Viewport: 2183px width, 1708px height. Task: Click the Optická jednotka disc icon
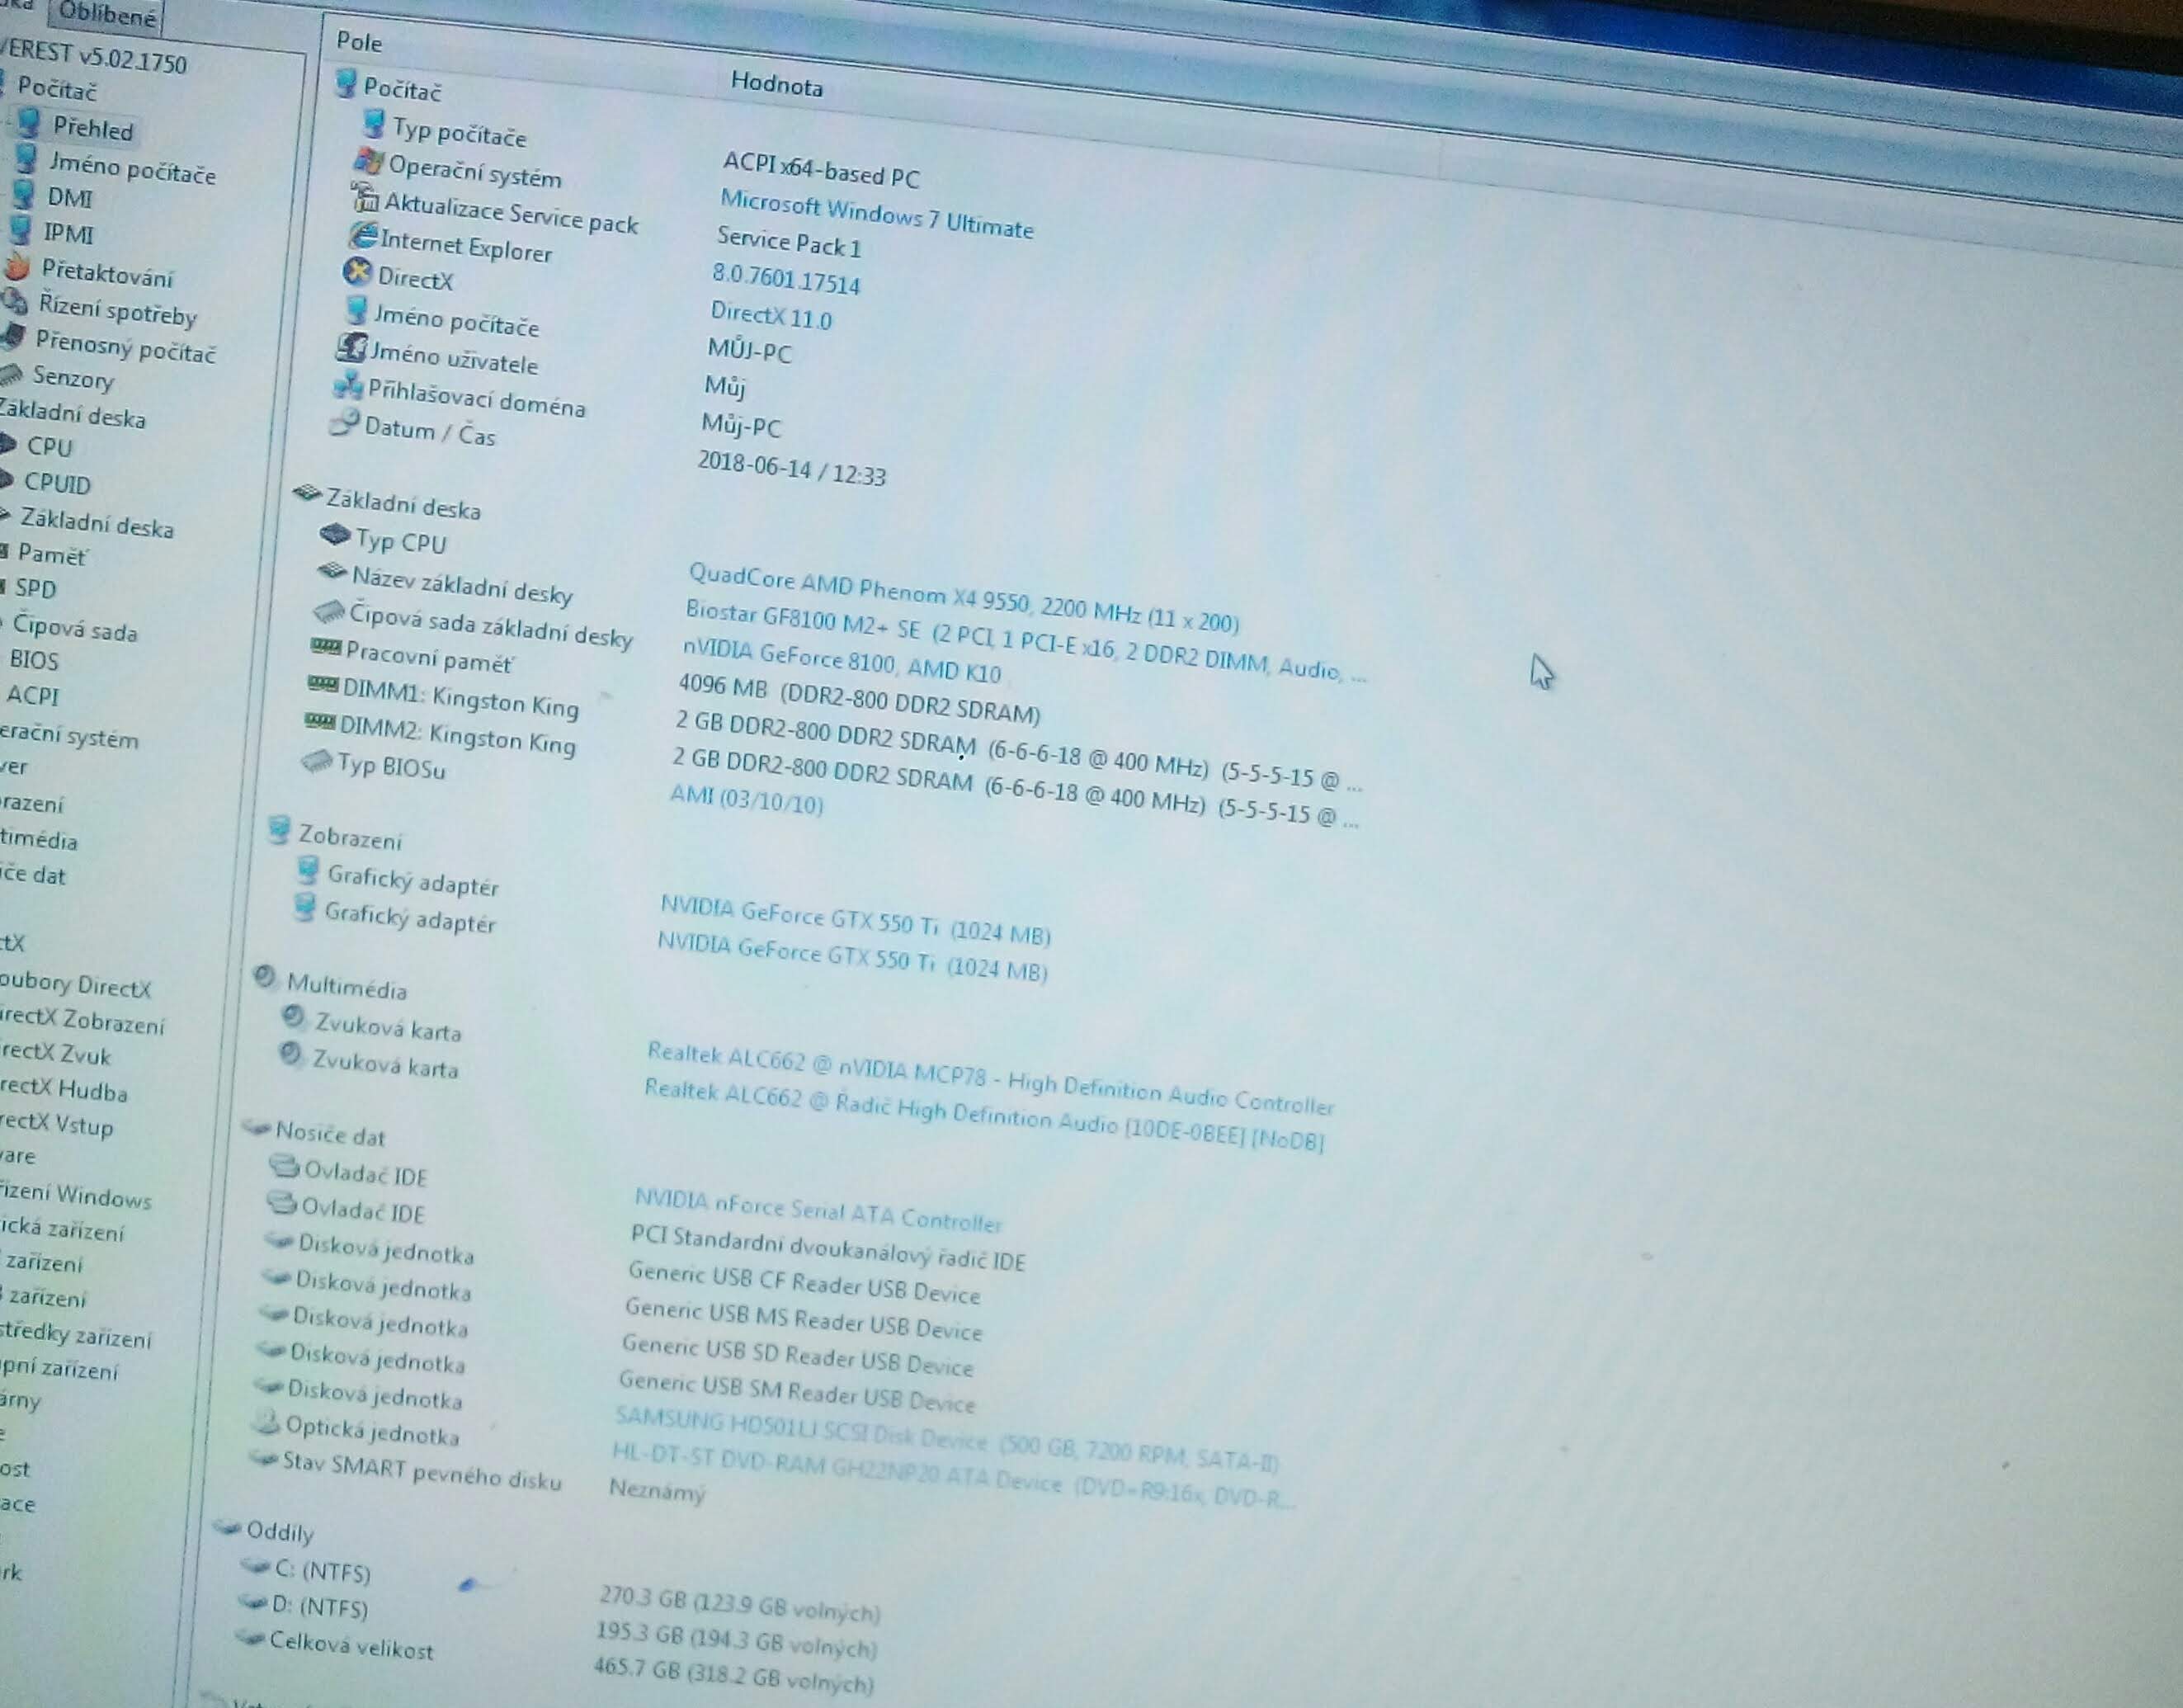tap(265, 1421)
